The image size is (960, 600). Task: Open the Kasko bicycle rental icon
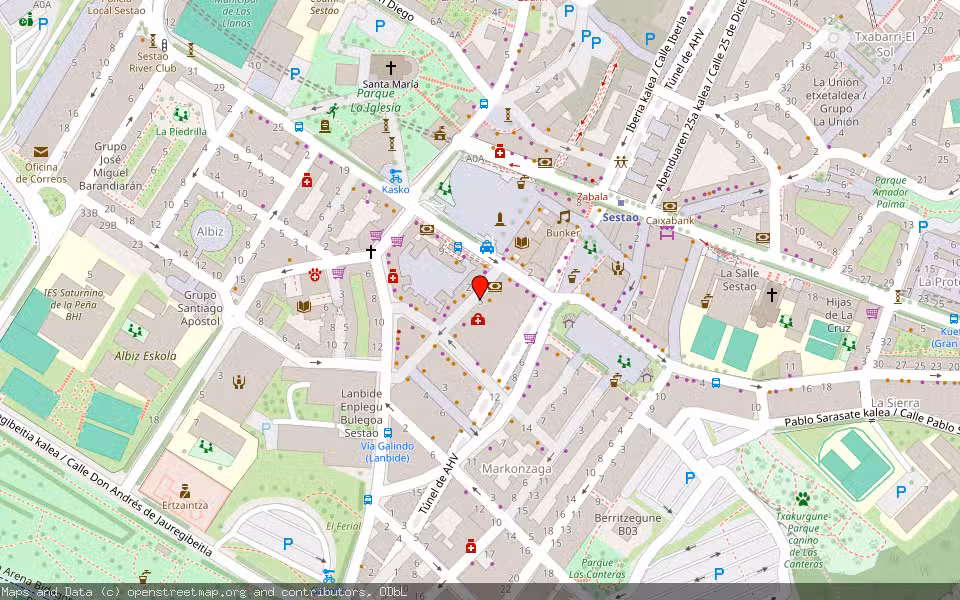click(396, 176)
